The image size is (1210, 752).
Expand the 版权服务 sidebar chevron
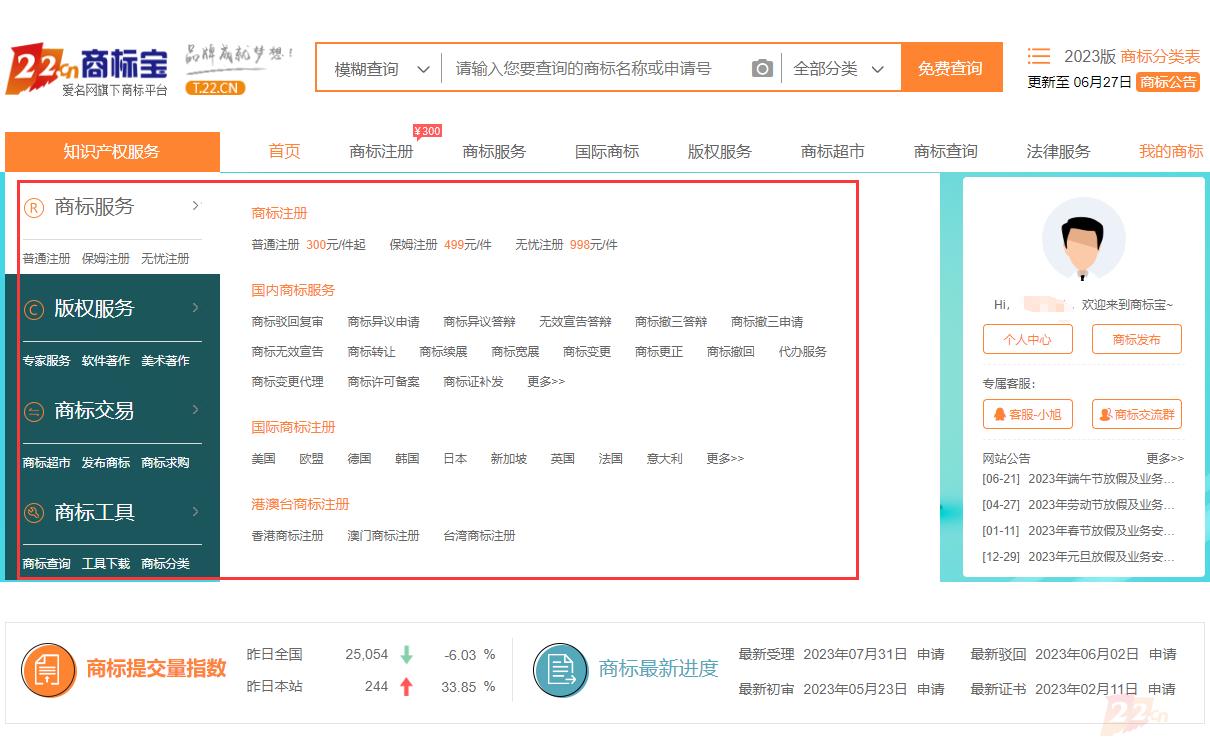click(195, 308)
